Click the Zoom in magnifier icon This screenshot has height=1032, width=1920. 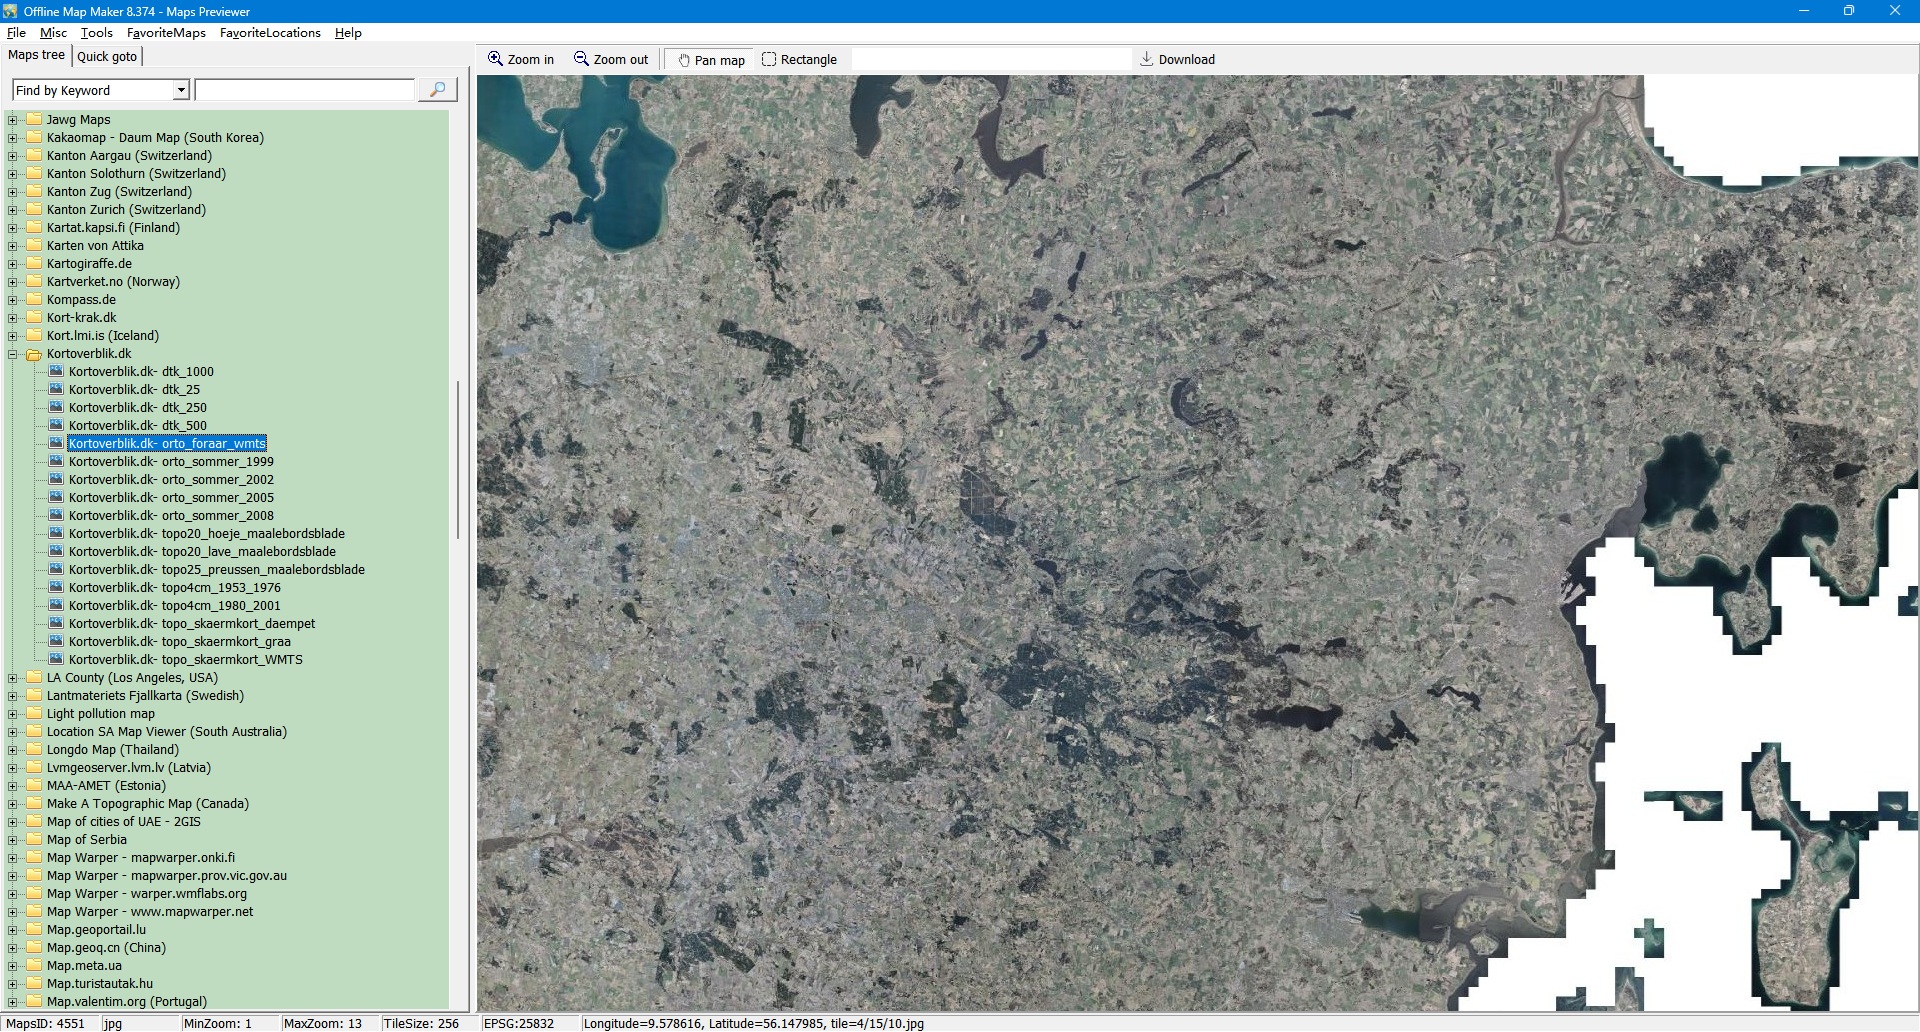(x=495, y=59)
